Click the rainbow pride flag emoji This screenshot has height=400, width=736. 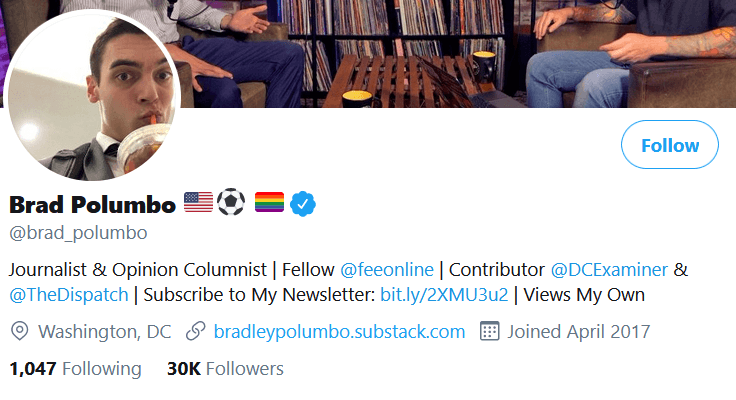[269, 204]
